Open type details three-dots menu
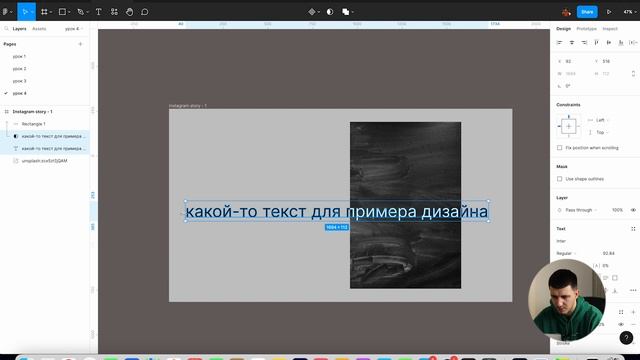Viewport: 640px width, 360px height. [x=633, y=290]
